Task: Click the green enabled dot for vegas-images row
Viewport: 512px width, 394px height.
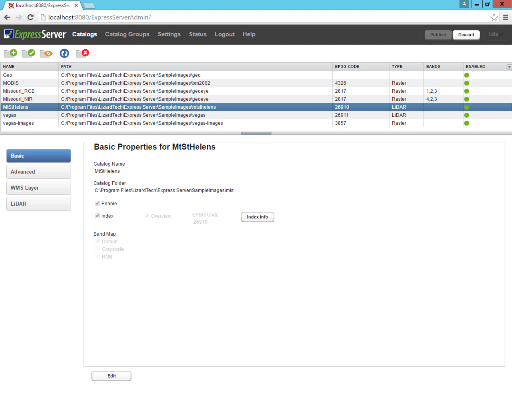Action: click(466, 123)
